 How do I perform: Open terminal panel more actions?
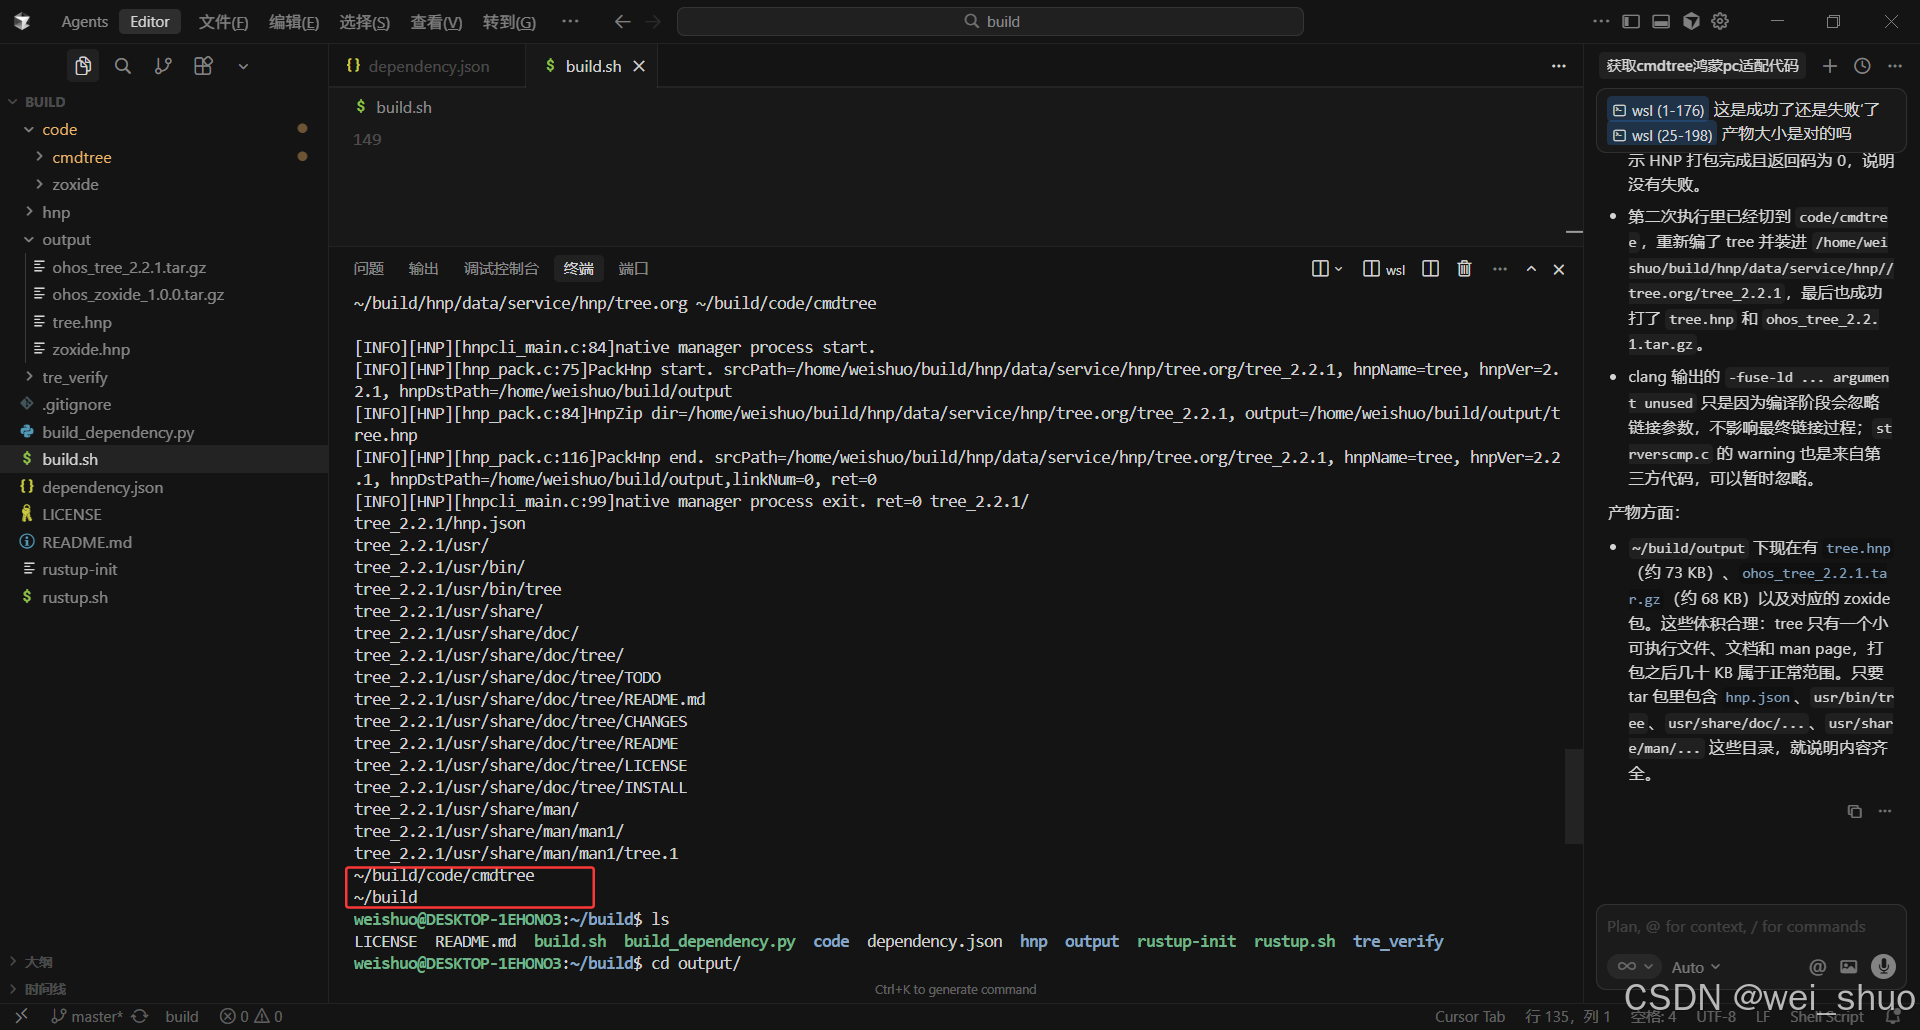(x=1499, y=269)
